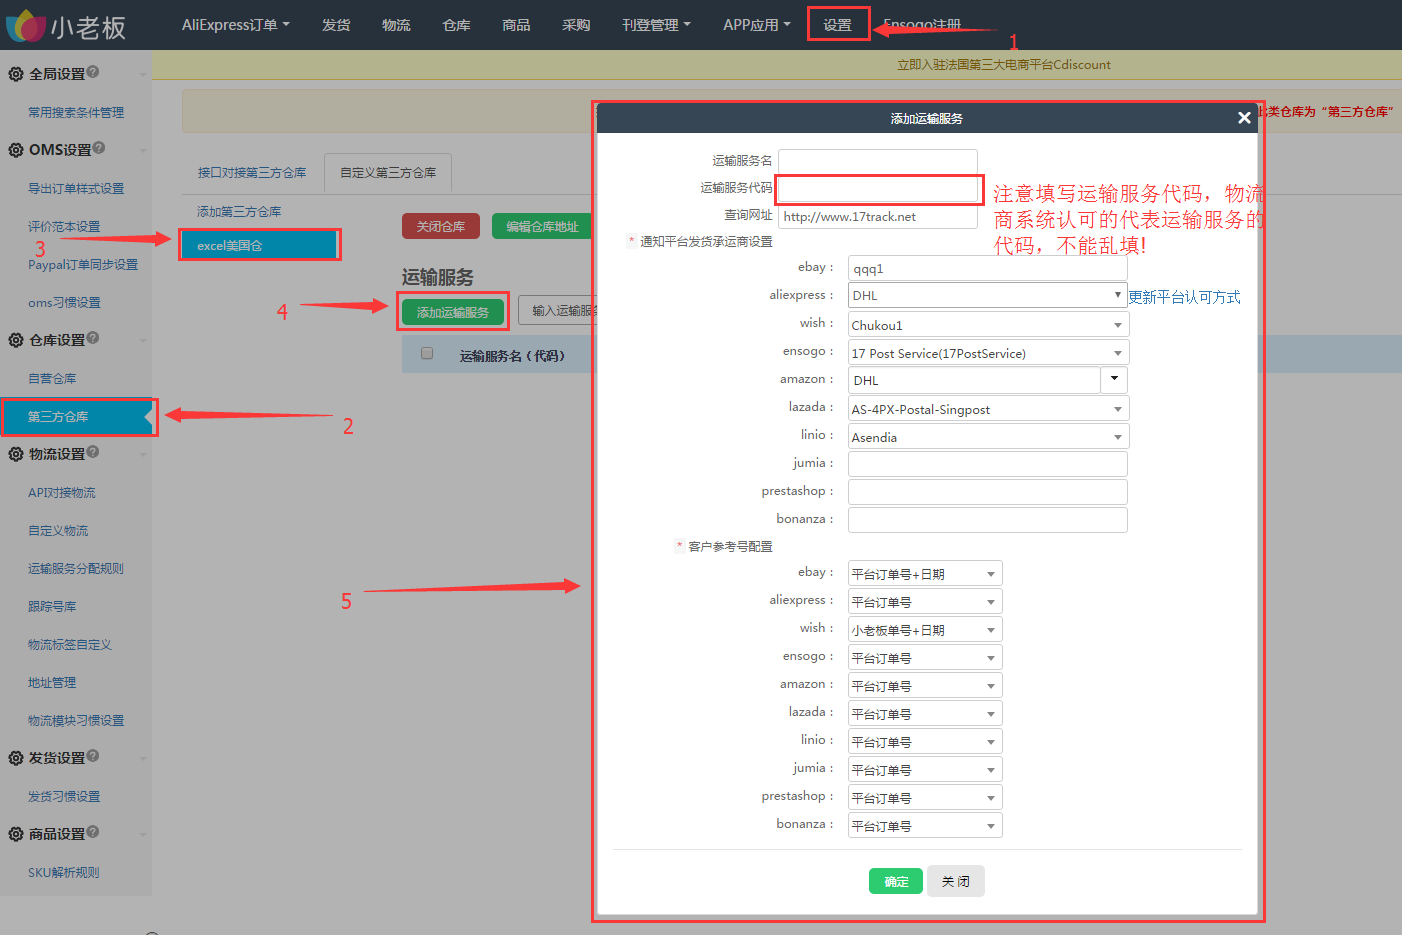Click the help icon next to 仓库设置
The width and height of the screenshot is (1402, 935).
point(93,338)
